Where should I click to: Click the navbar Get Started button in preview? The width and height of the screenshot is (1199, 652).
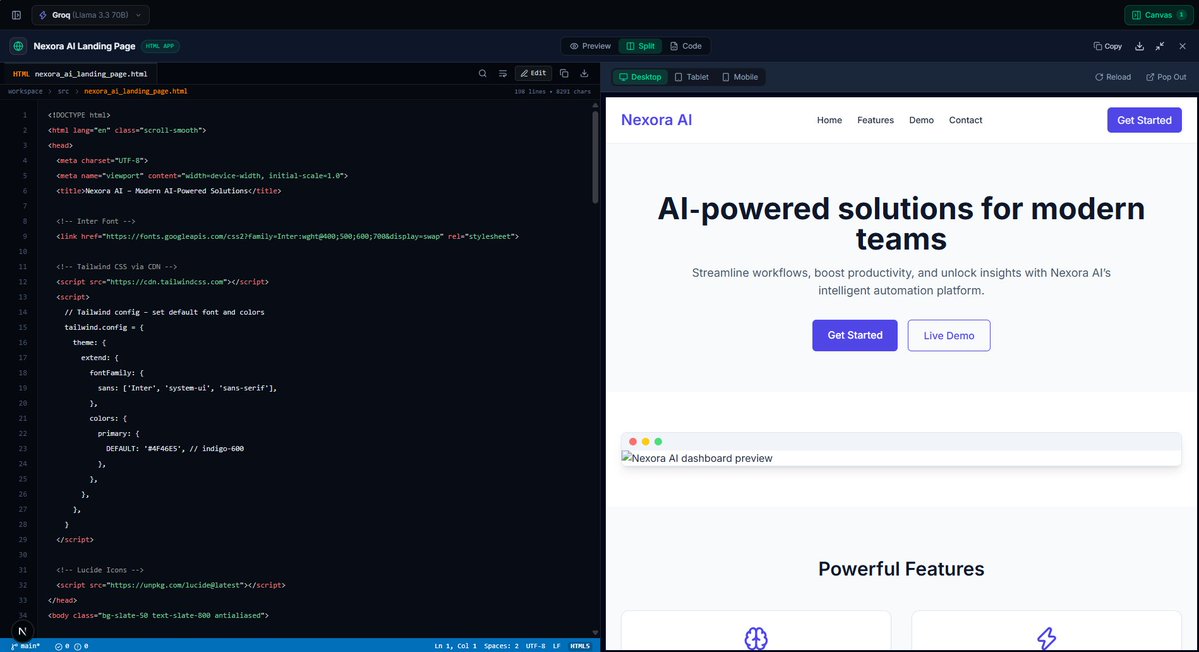pyautogui.click(x=1144, y=120)
